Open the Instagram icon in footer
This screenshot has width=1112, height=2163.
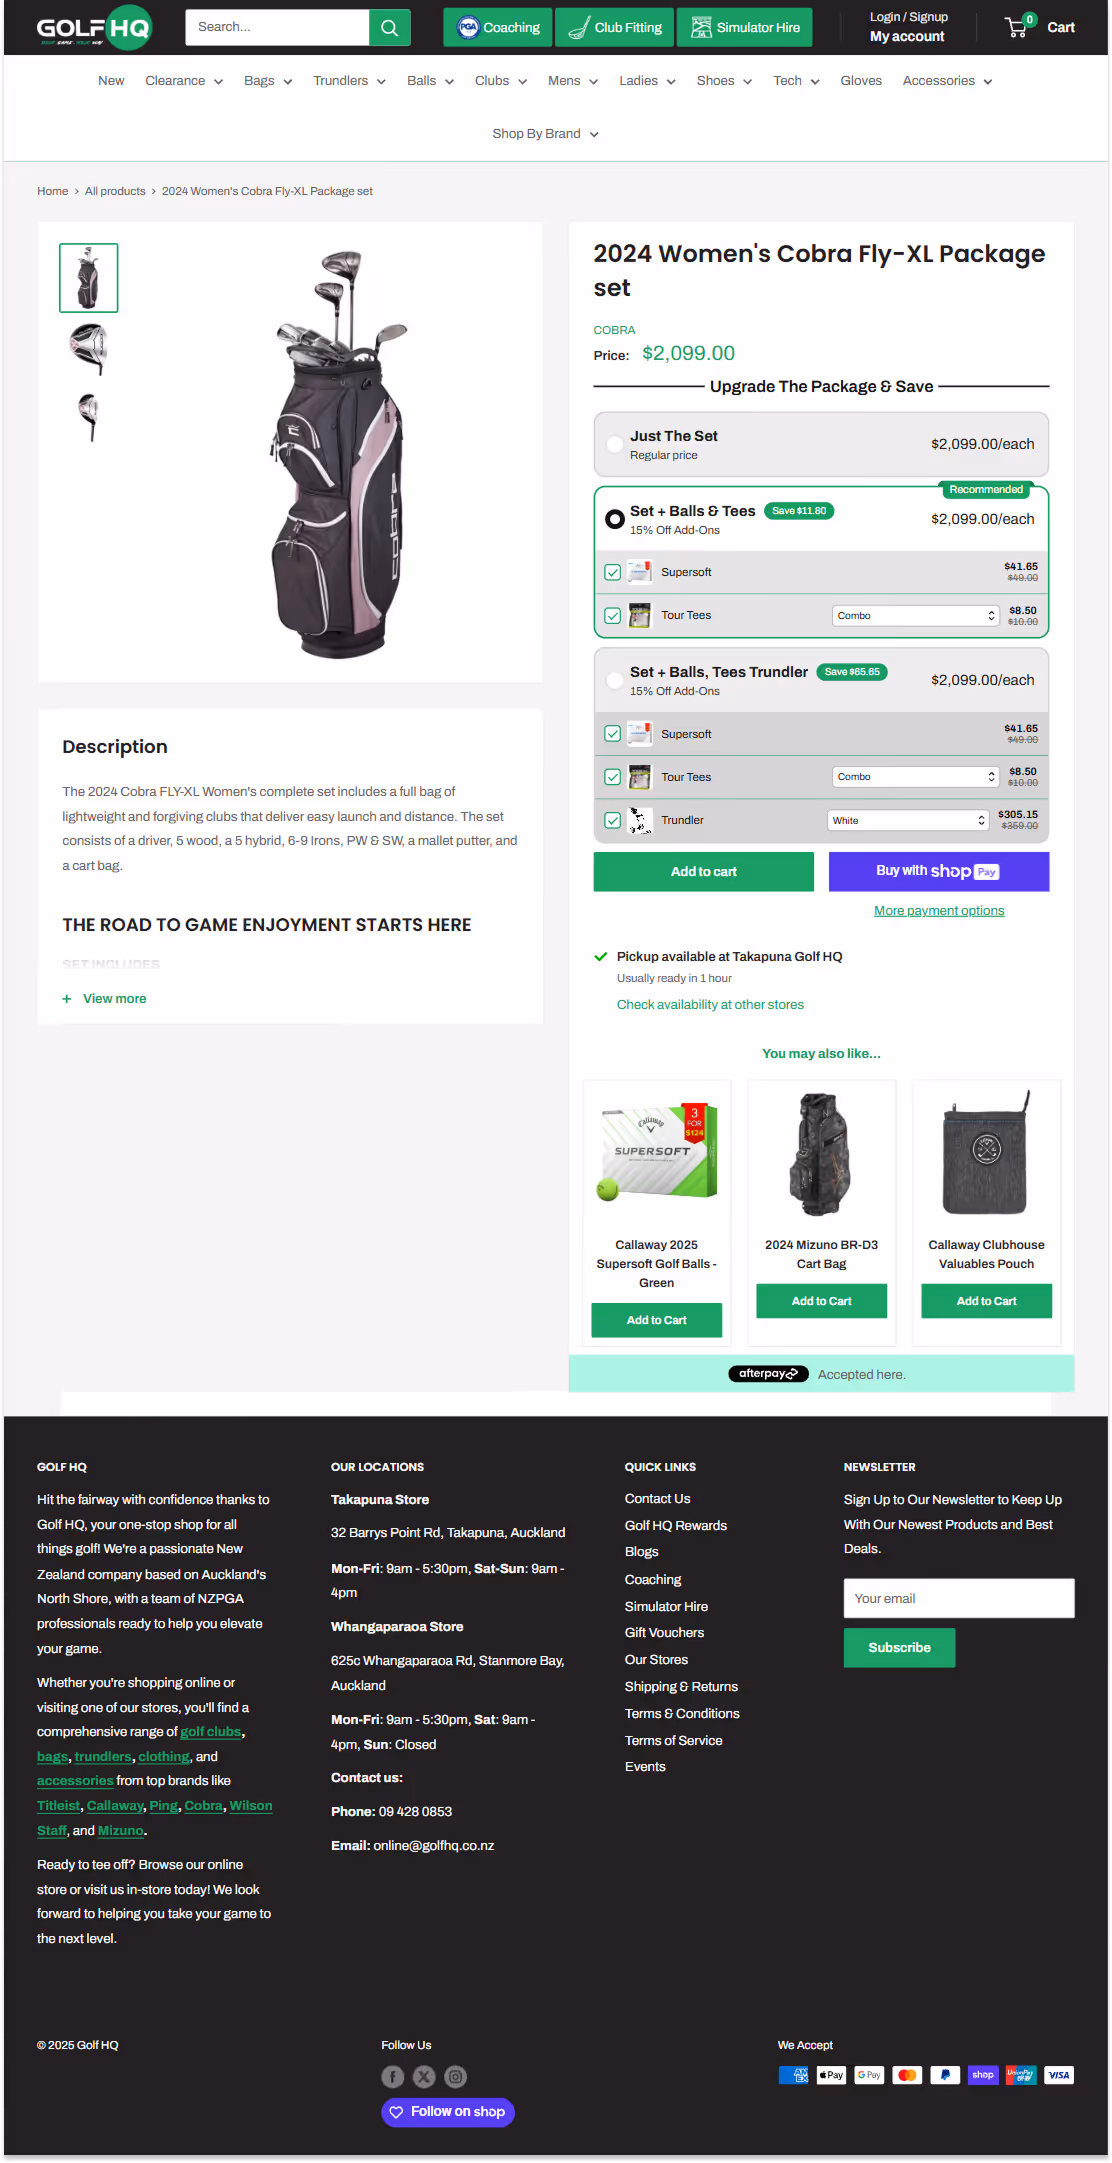pos(456,2077)
